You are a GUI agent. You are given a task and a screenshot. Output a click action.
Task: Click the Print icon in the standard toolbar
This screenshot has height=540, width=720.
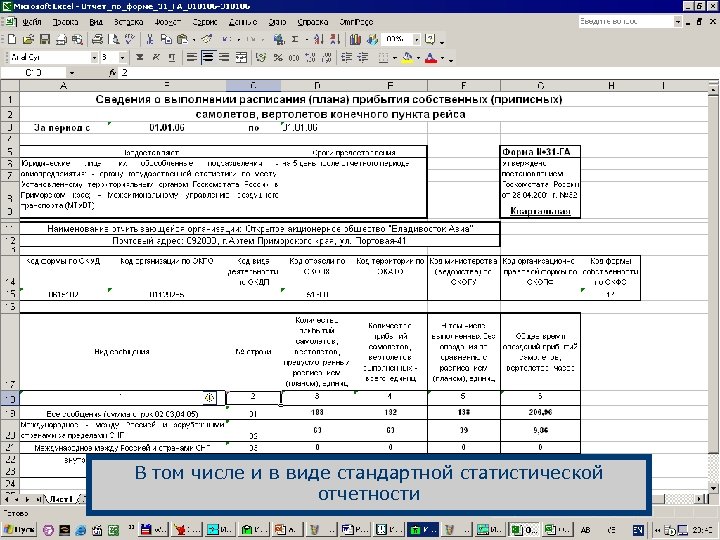97,39
